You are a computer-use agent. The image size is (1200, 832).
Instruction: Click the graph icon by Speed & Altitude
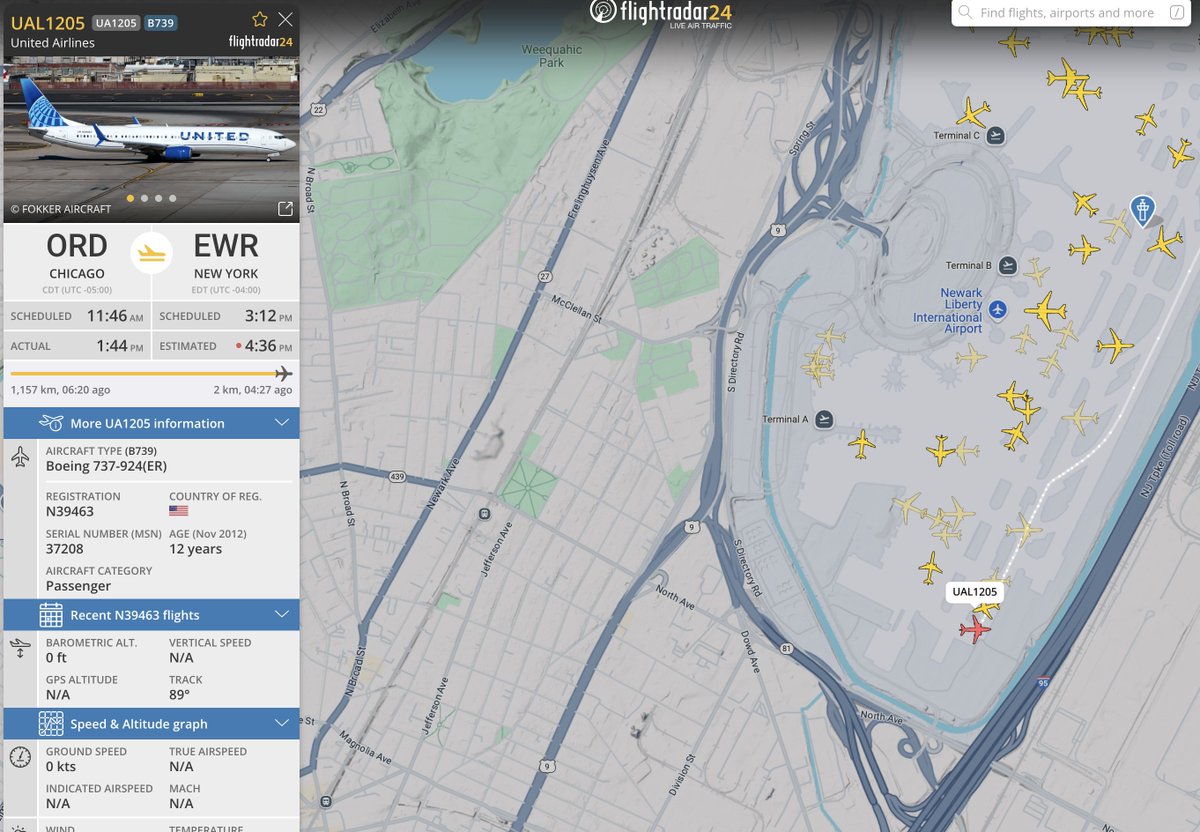click(51, 724)
